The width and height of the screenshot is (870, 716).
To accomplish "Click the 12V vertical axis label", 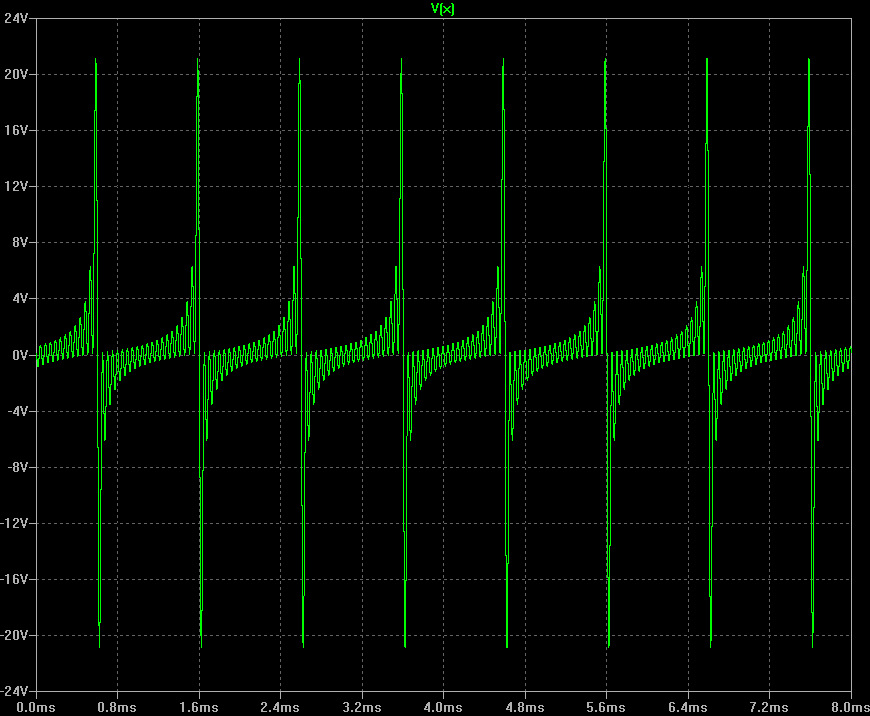I will point(16,186).
